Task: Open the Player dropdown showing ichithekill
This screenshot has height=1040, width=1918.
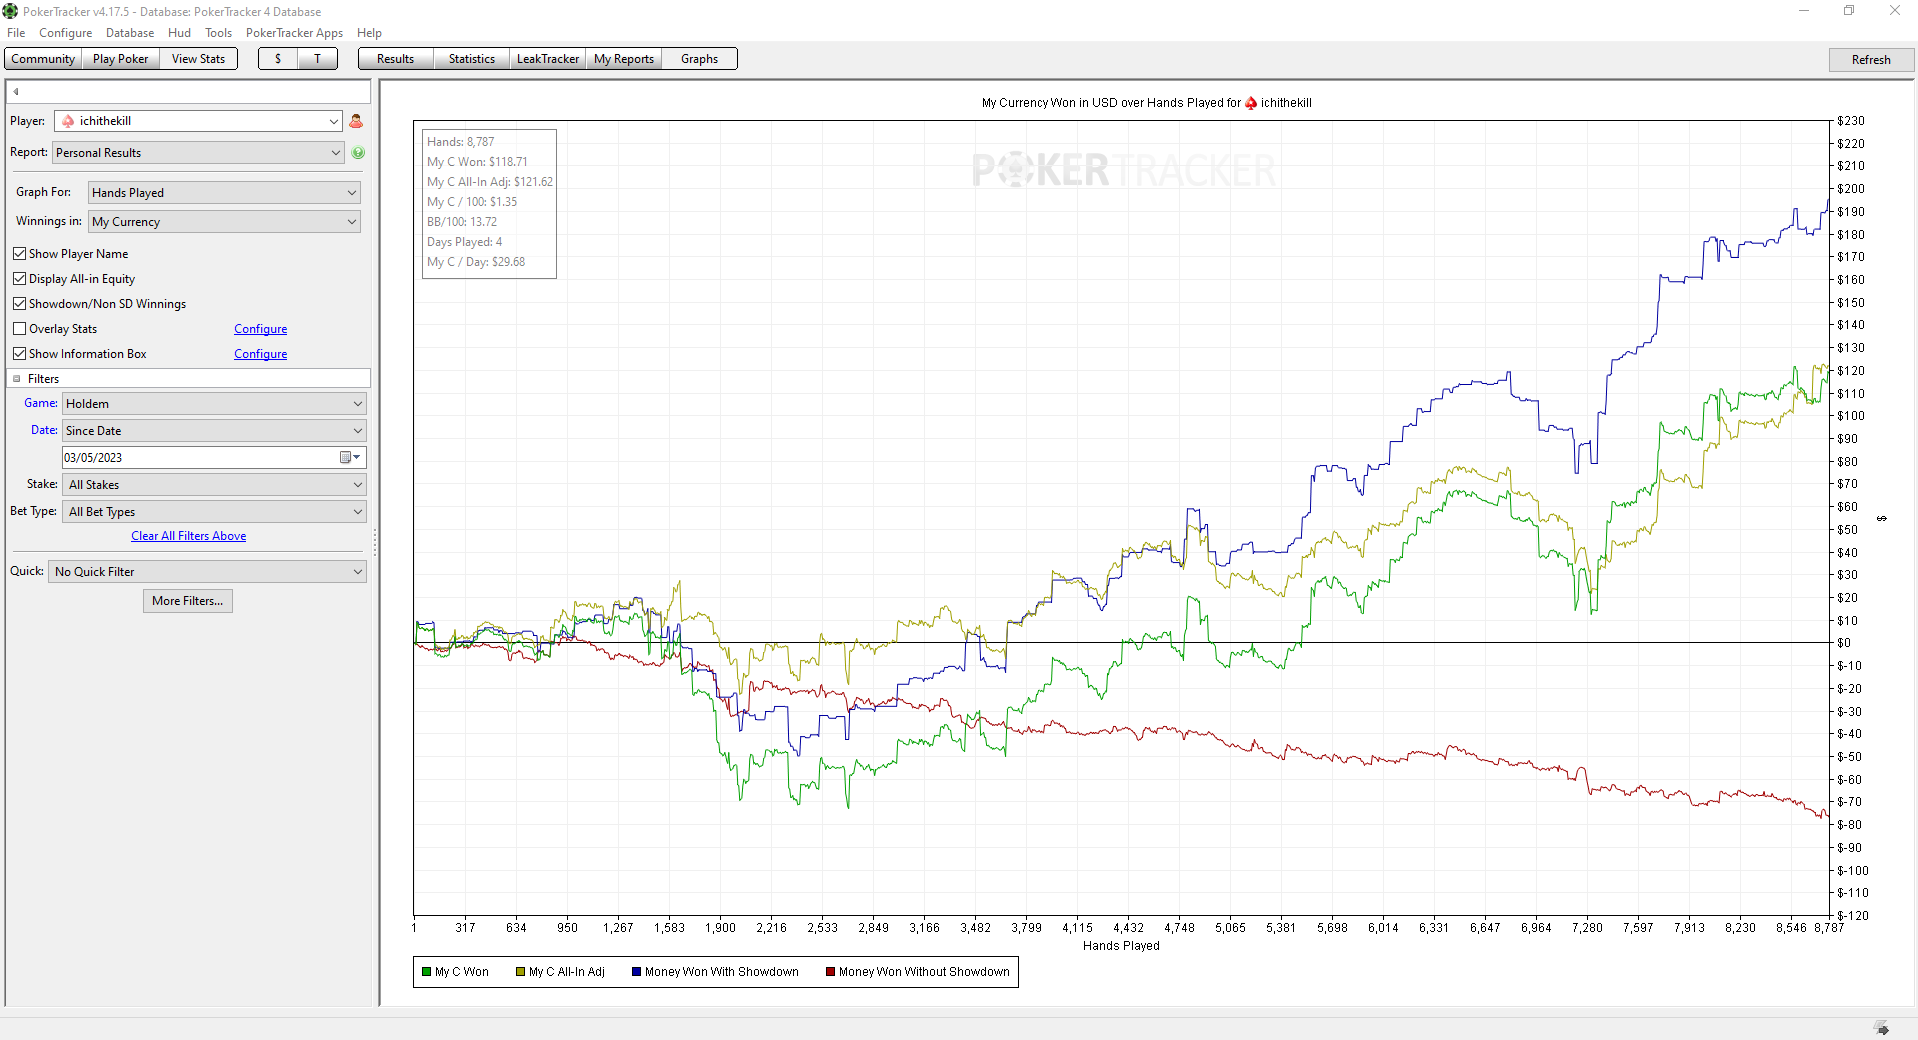Action: pyautogui.click(x=198, y=121)
